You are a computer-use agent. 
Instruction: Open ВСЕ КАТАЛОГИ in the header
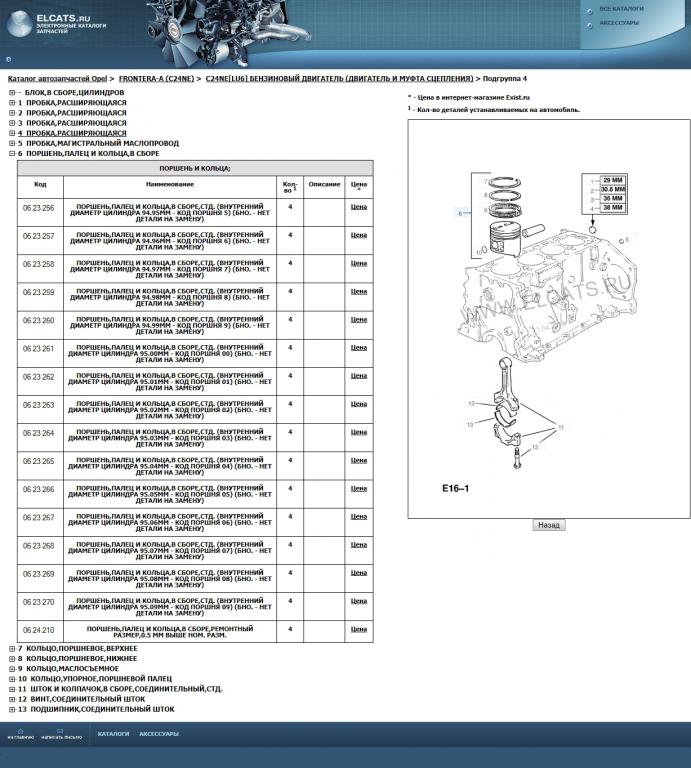pos(621,9)
